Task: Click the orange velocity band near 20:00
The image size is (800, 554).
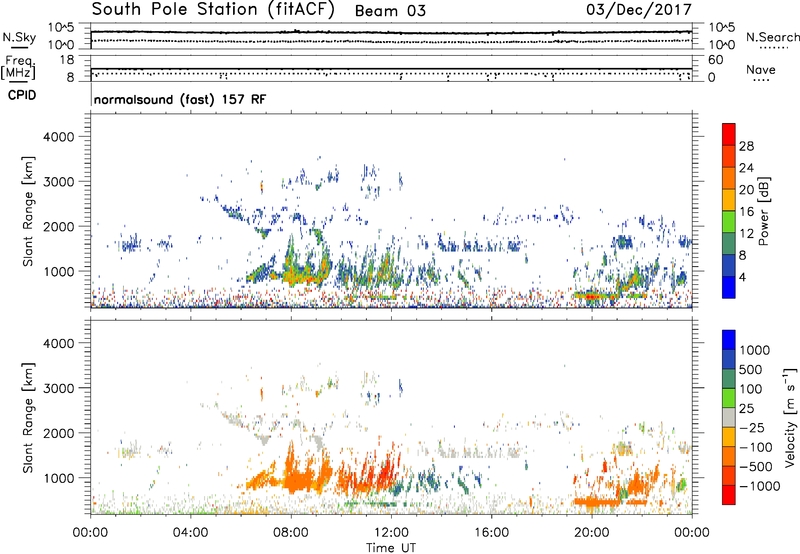Action: [597, 502]
